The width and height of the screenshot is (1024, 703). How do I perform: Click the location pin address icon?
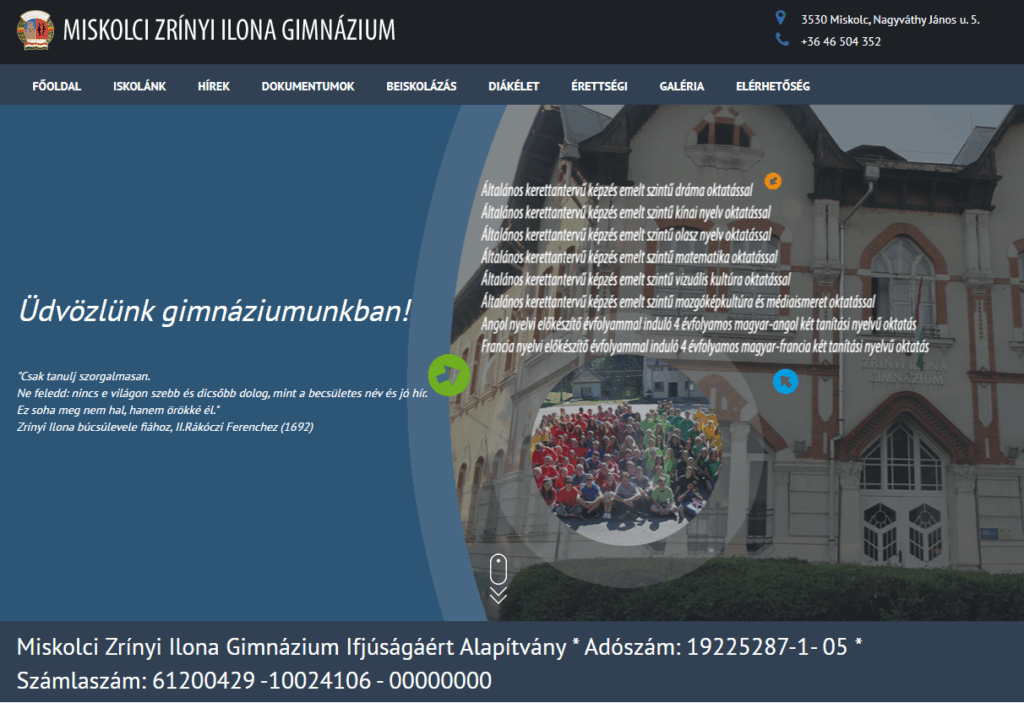[x=781, y=18]
